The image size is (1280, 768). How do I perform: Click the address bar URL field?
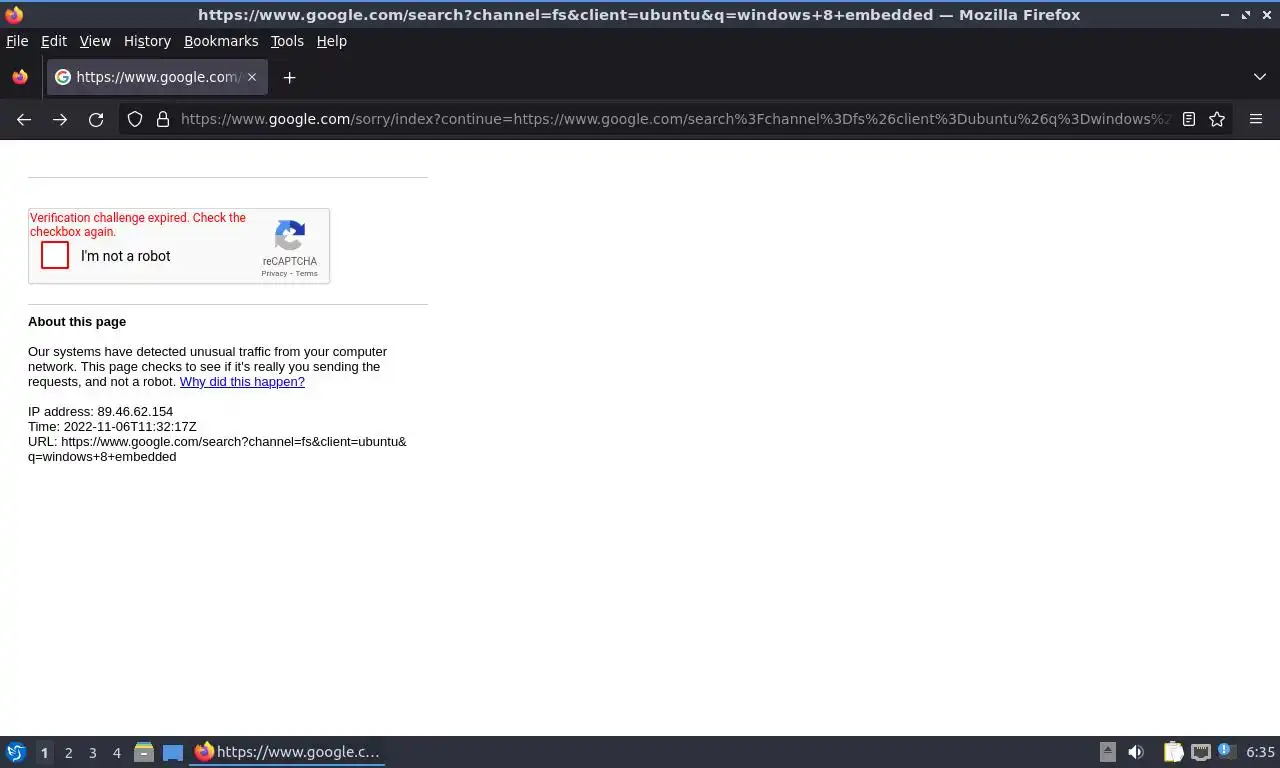(x=675, y=119)
